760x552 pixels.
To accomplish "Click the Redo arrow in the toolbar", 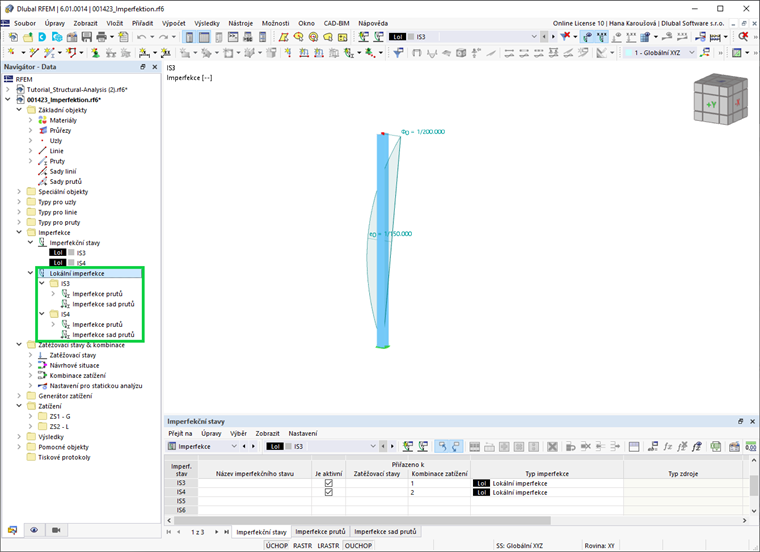I will pyautogui.click(x=163, y=37).
